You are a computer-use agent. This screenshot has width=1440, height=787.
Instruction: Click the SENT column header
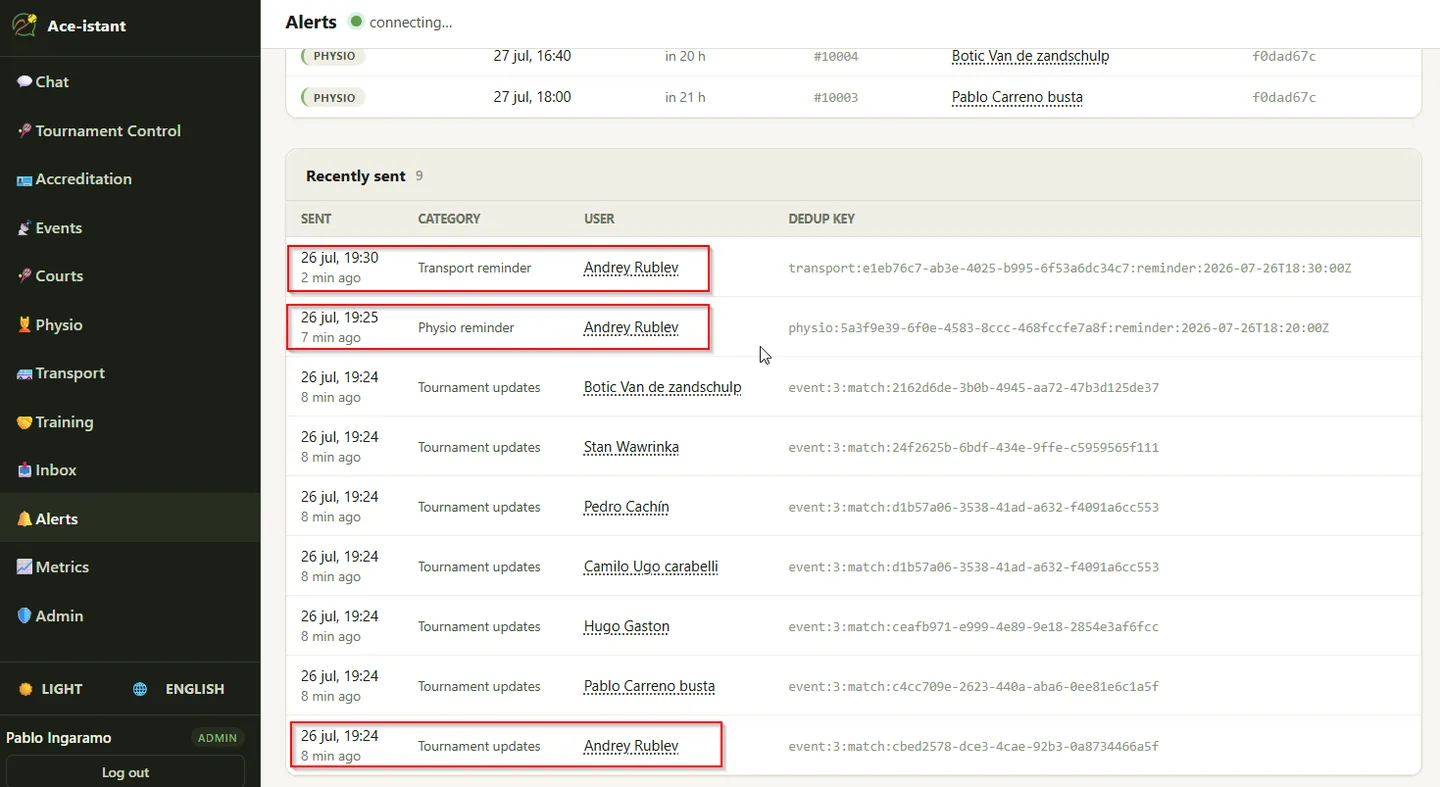[316, 218]
